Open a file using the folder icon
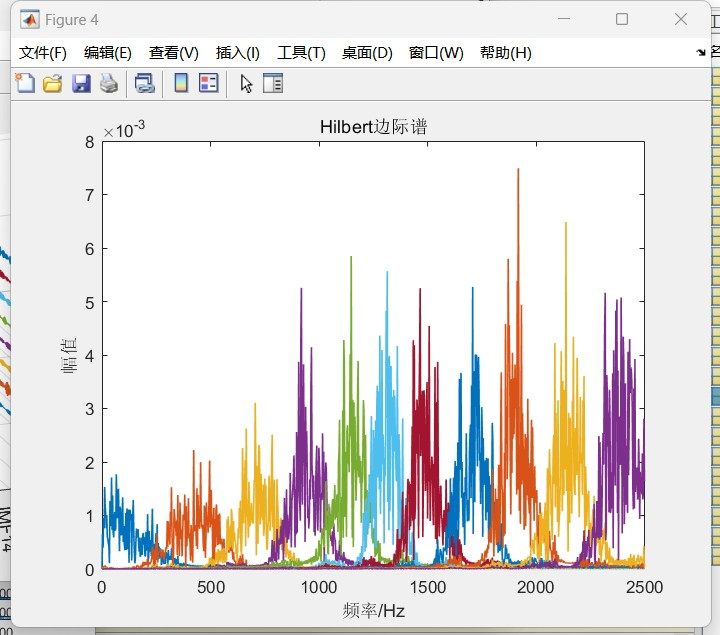Screen dimensions: 720x635 53,84
